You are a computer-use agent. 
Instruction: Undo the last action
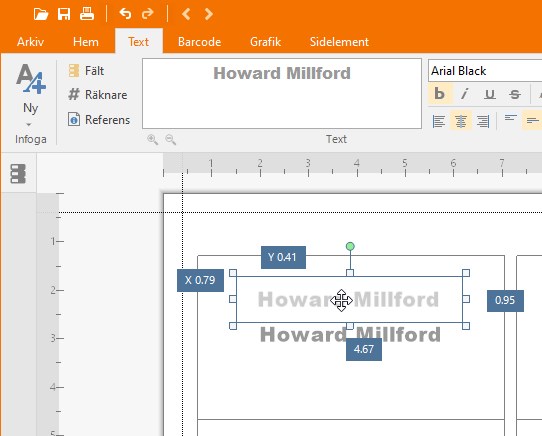coord(125,14)
